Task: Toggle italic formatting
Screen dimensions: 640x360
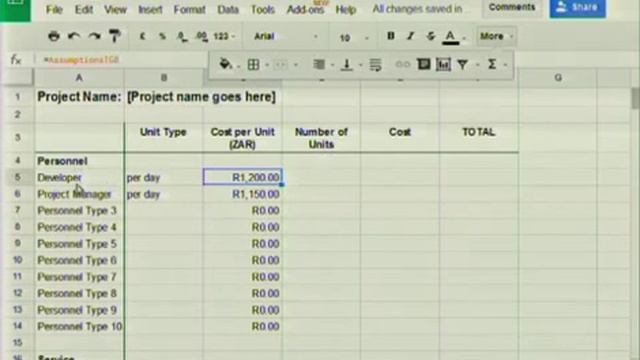Action: coord(411,36)
